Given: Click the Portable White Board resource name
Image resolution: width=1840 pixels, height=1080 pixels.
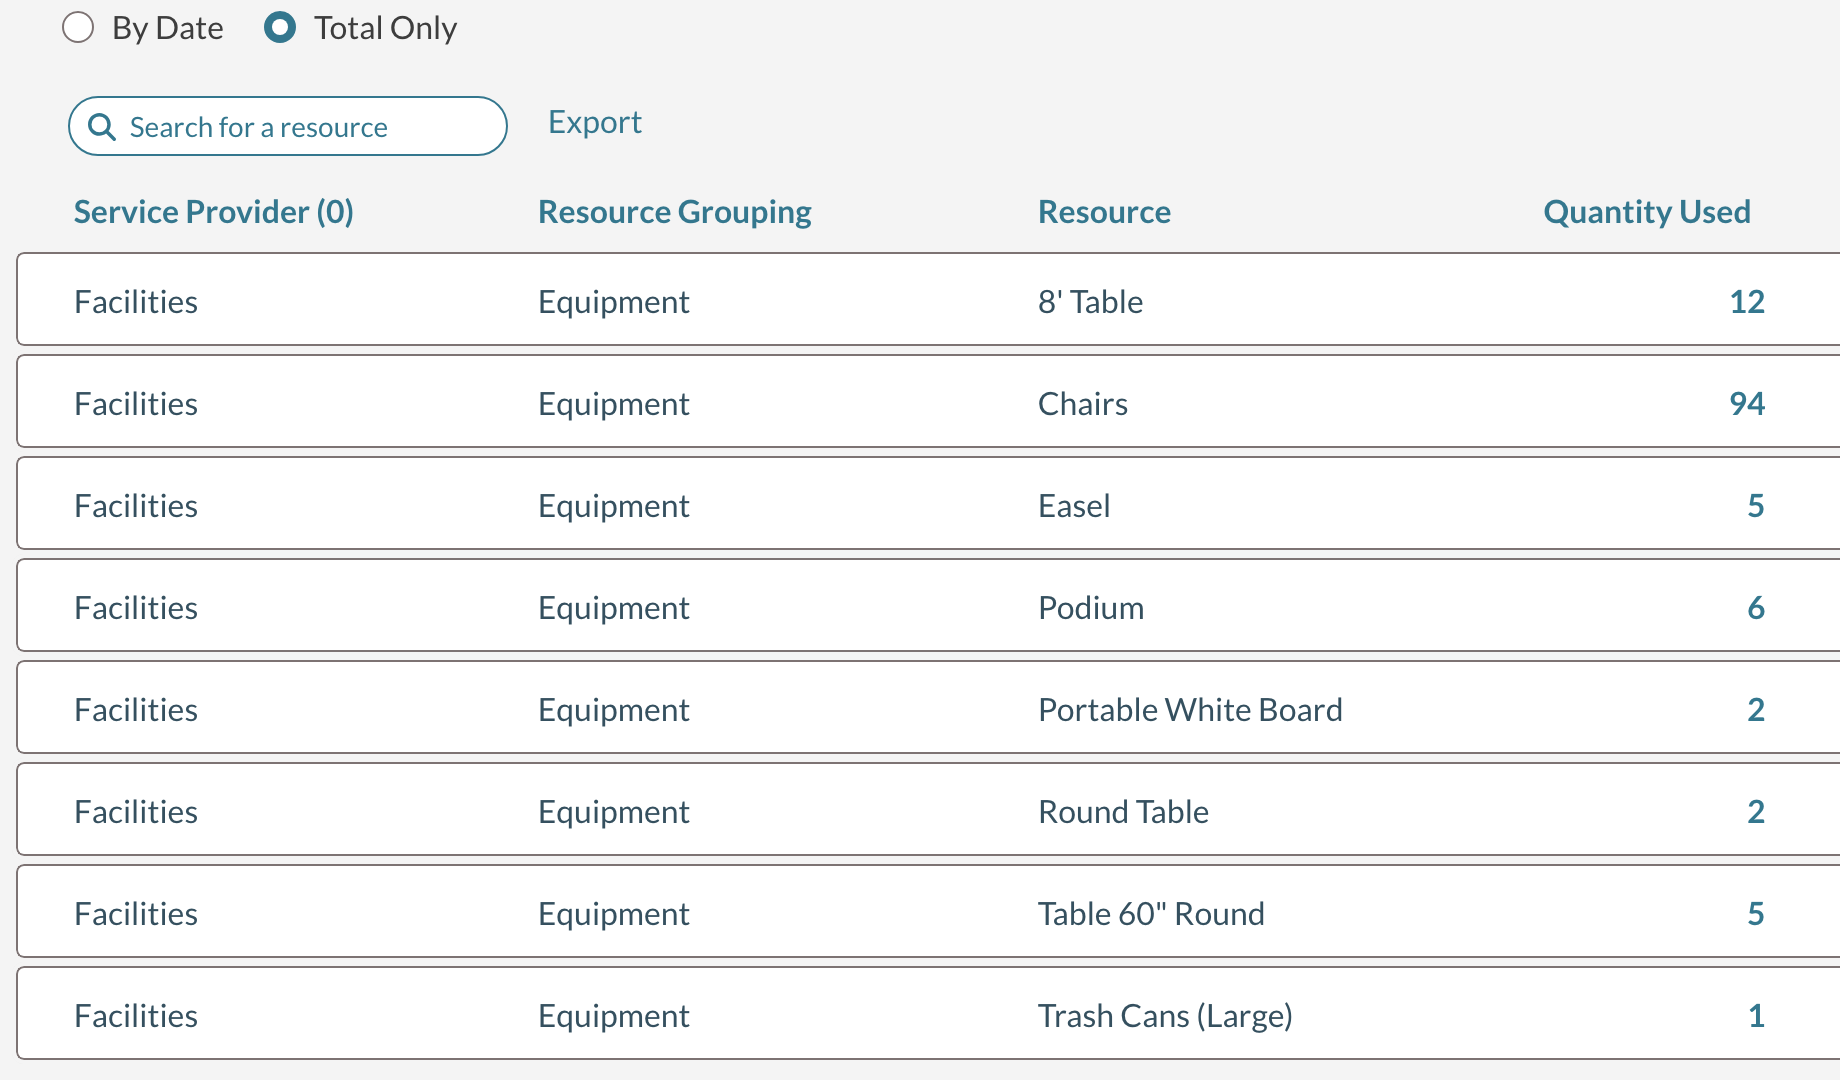Looking at the screenshot, I should 1190,709.
